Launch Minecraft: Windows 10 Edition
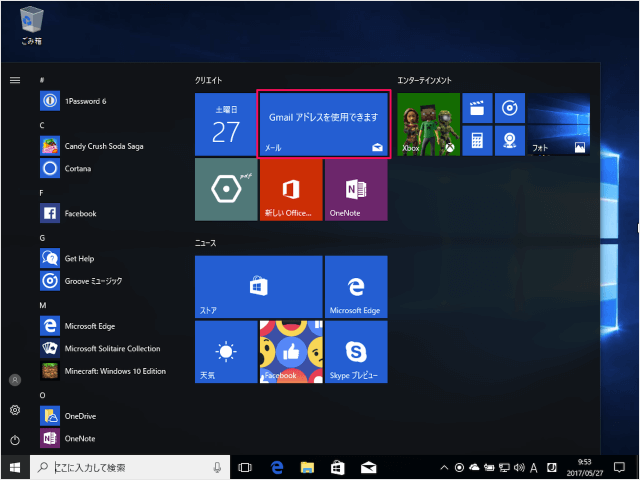The image size is (640, 480). [104, 371]
